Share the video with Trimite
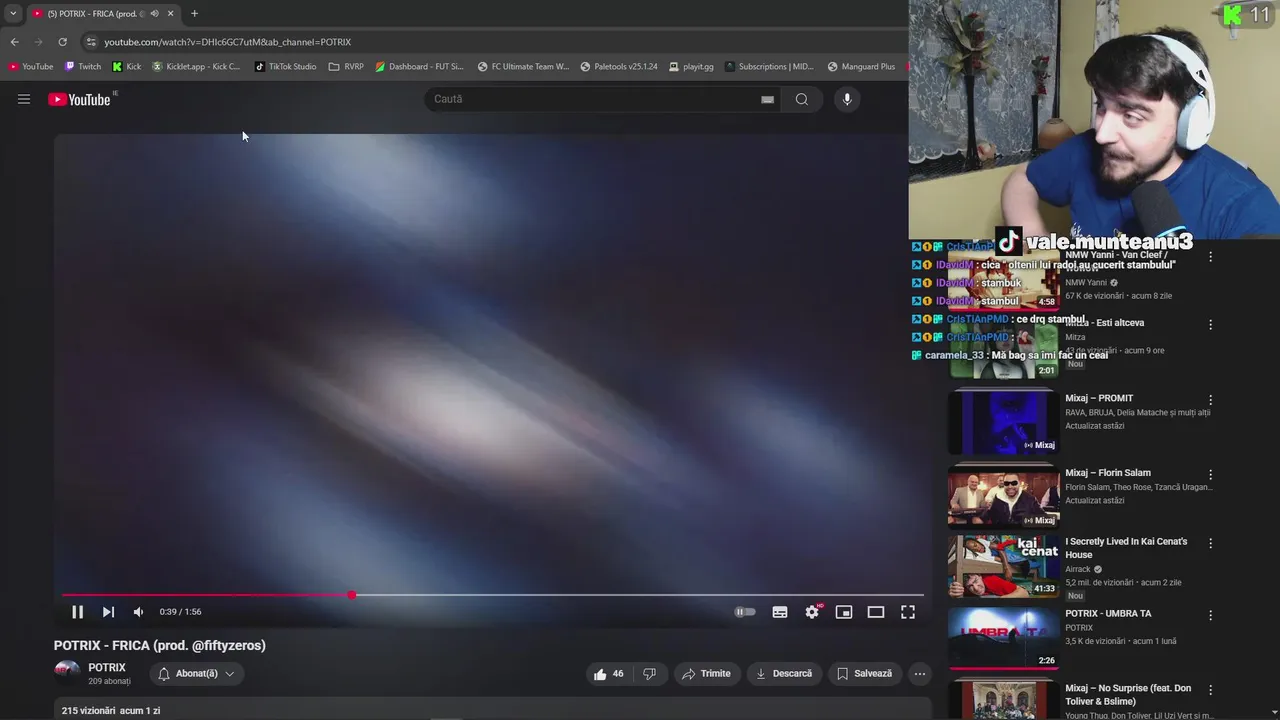 707,674
